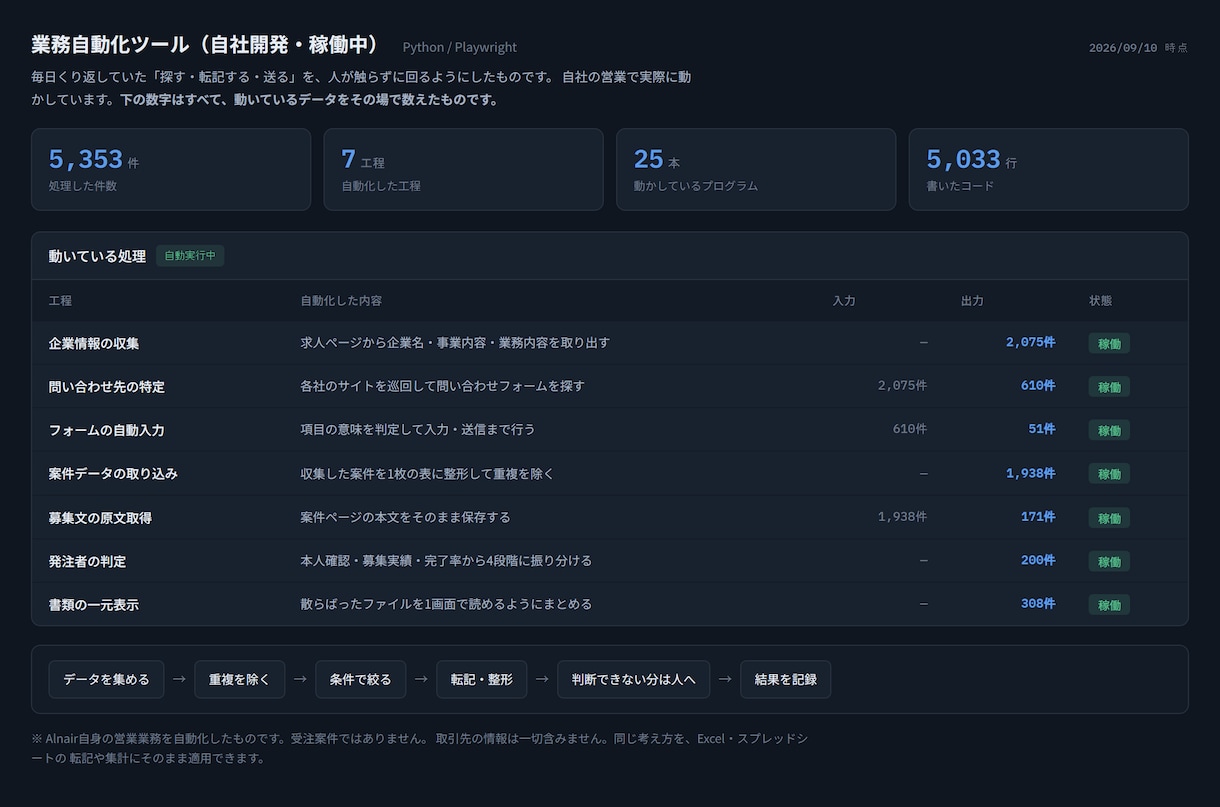This screenshot has width=1220, height=807.
Task: Click the Python / Playwright label
Action: tap(460, 47)
